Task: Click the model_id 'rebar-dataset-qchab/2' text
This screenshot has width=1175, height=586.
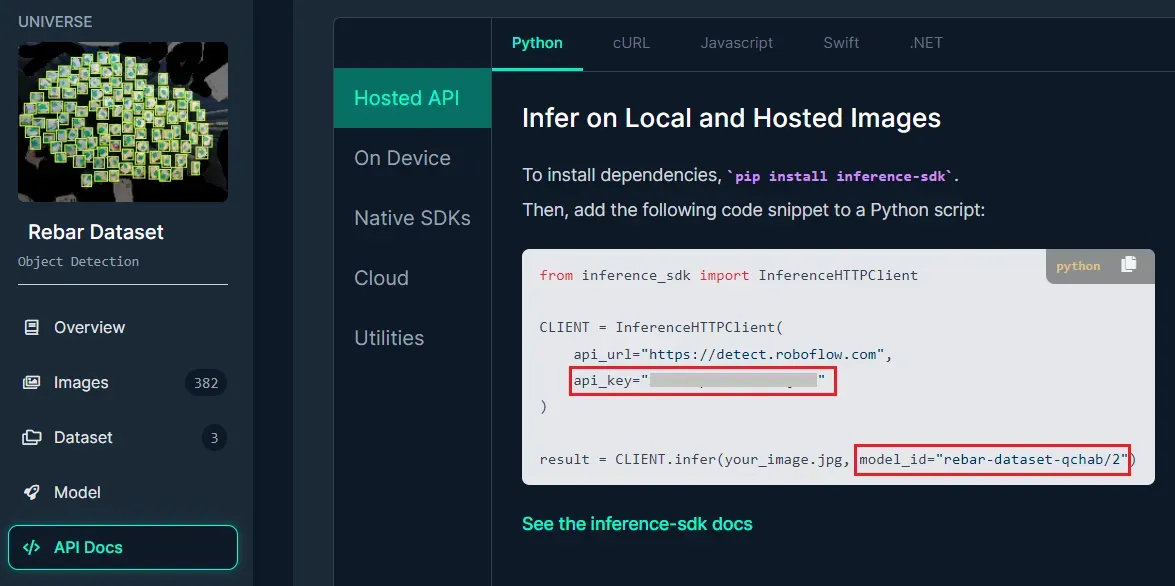Action: (x=993, y=459)
